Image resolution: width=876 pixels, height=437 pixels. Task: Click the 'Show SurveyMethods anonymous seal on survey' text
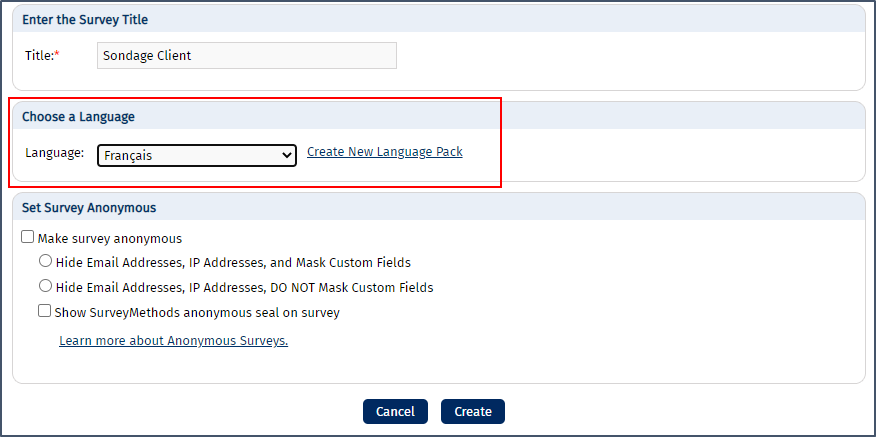197,312
